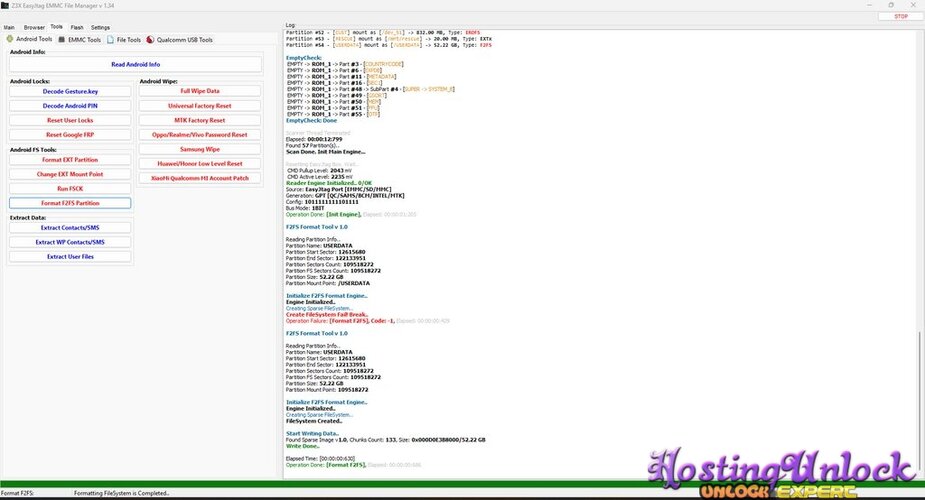This screenshot has width=925, height=500.
Task: Switch to the Android Tools tab
Action: tap(29, 39)
